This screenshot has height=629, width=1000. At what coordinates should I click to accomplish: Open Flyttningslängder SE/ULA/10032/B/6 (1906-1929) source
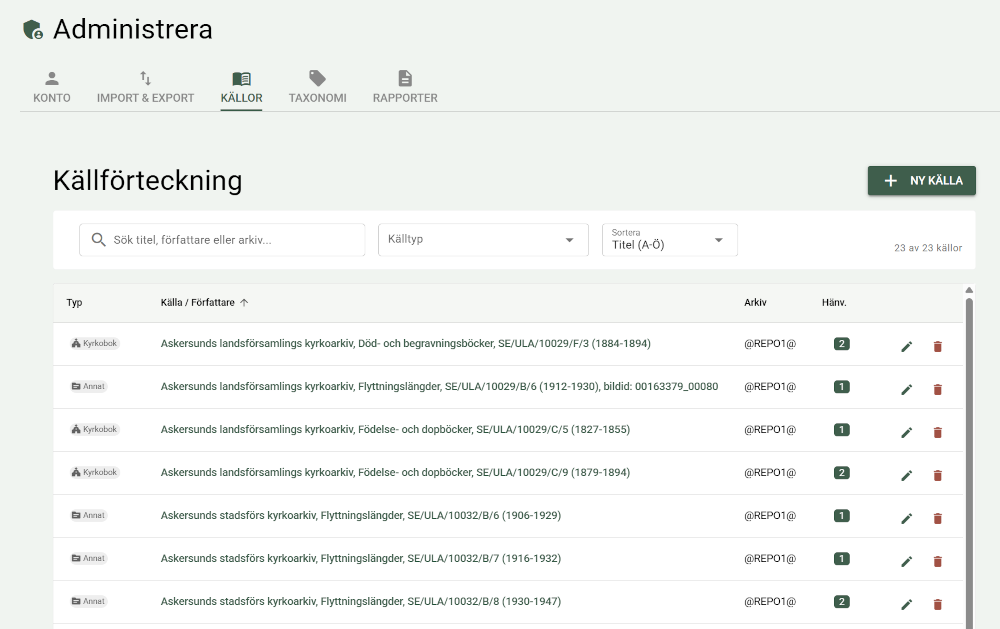pos(361,515)
